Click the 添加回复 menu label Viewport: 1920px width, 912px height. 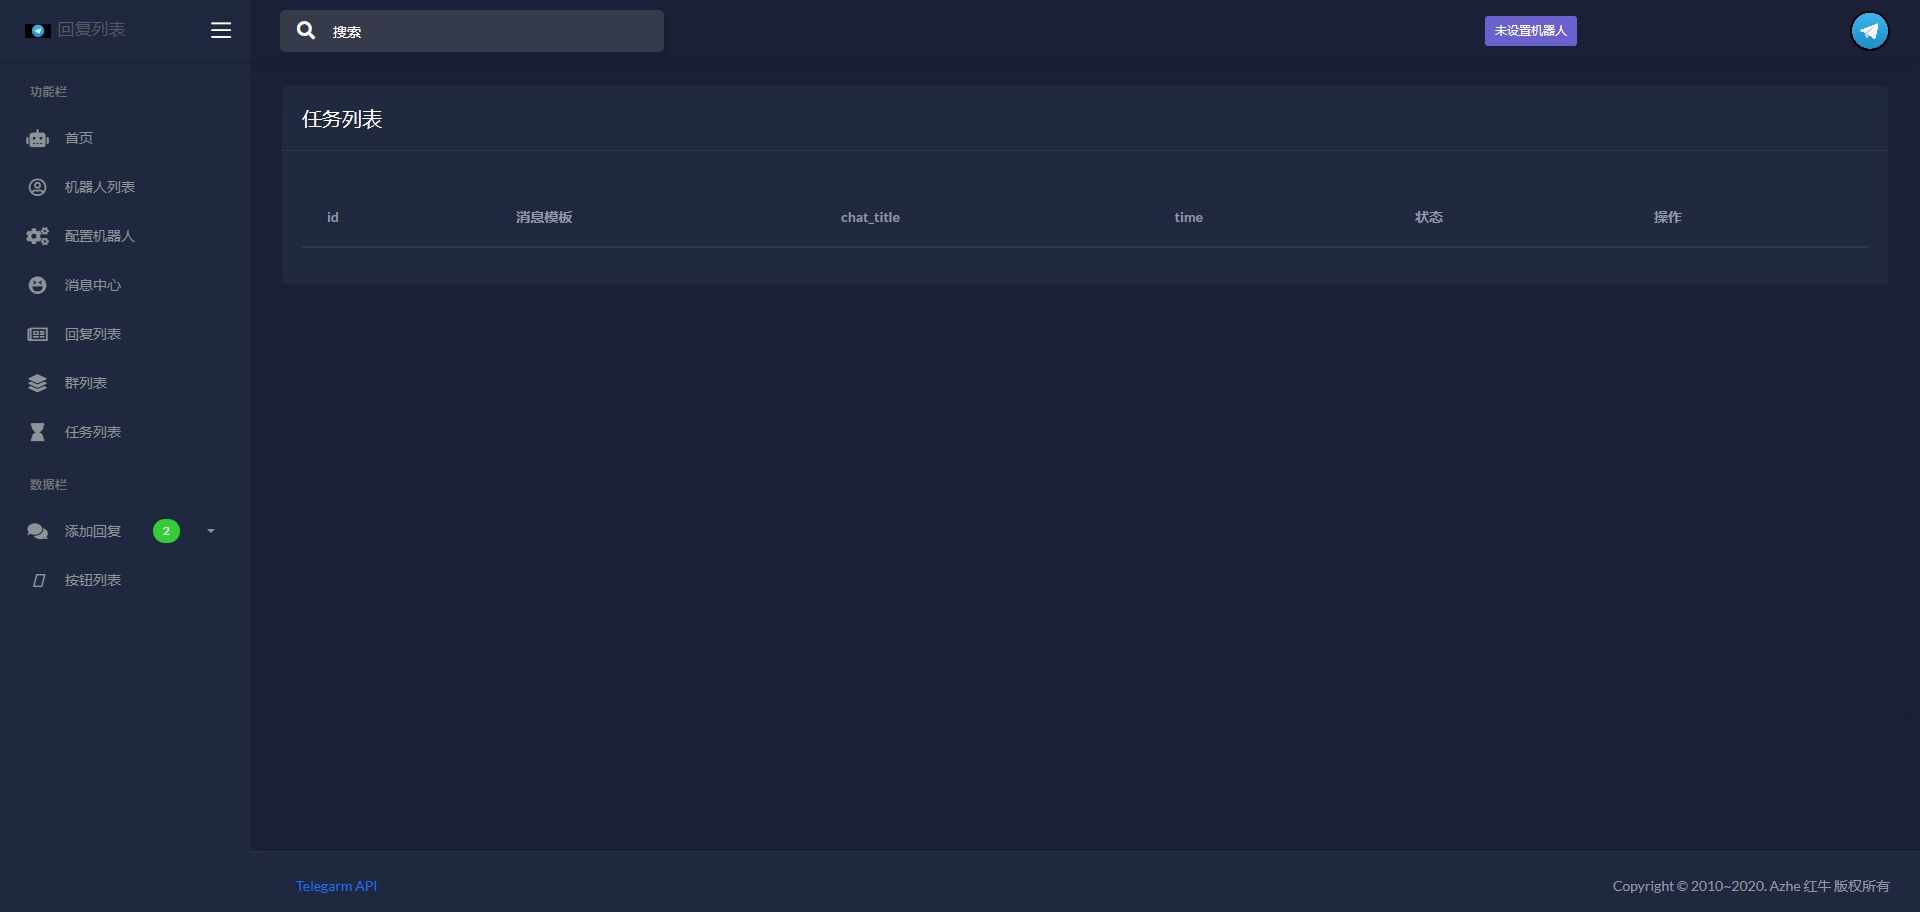pyautogui.click(x=93, y=531)
